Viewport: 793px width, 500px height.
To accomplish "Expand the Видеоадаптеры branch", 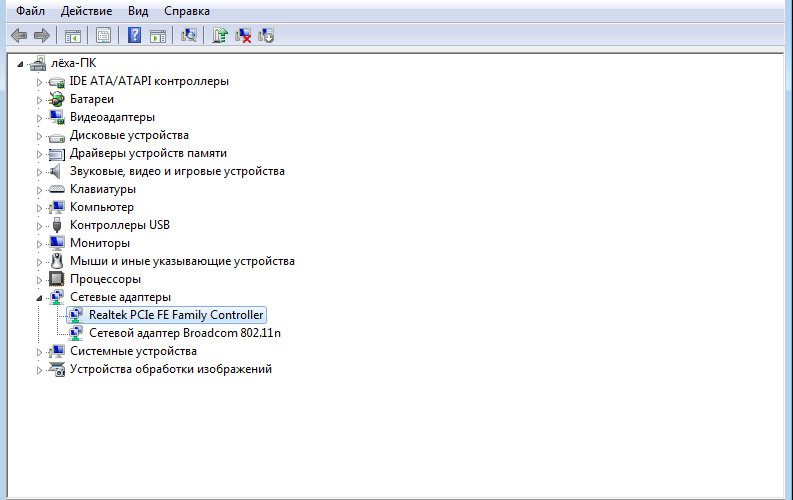I will [39, 118].
